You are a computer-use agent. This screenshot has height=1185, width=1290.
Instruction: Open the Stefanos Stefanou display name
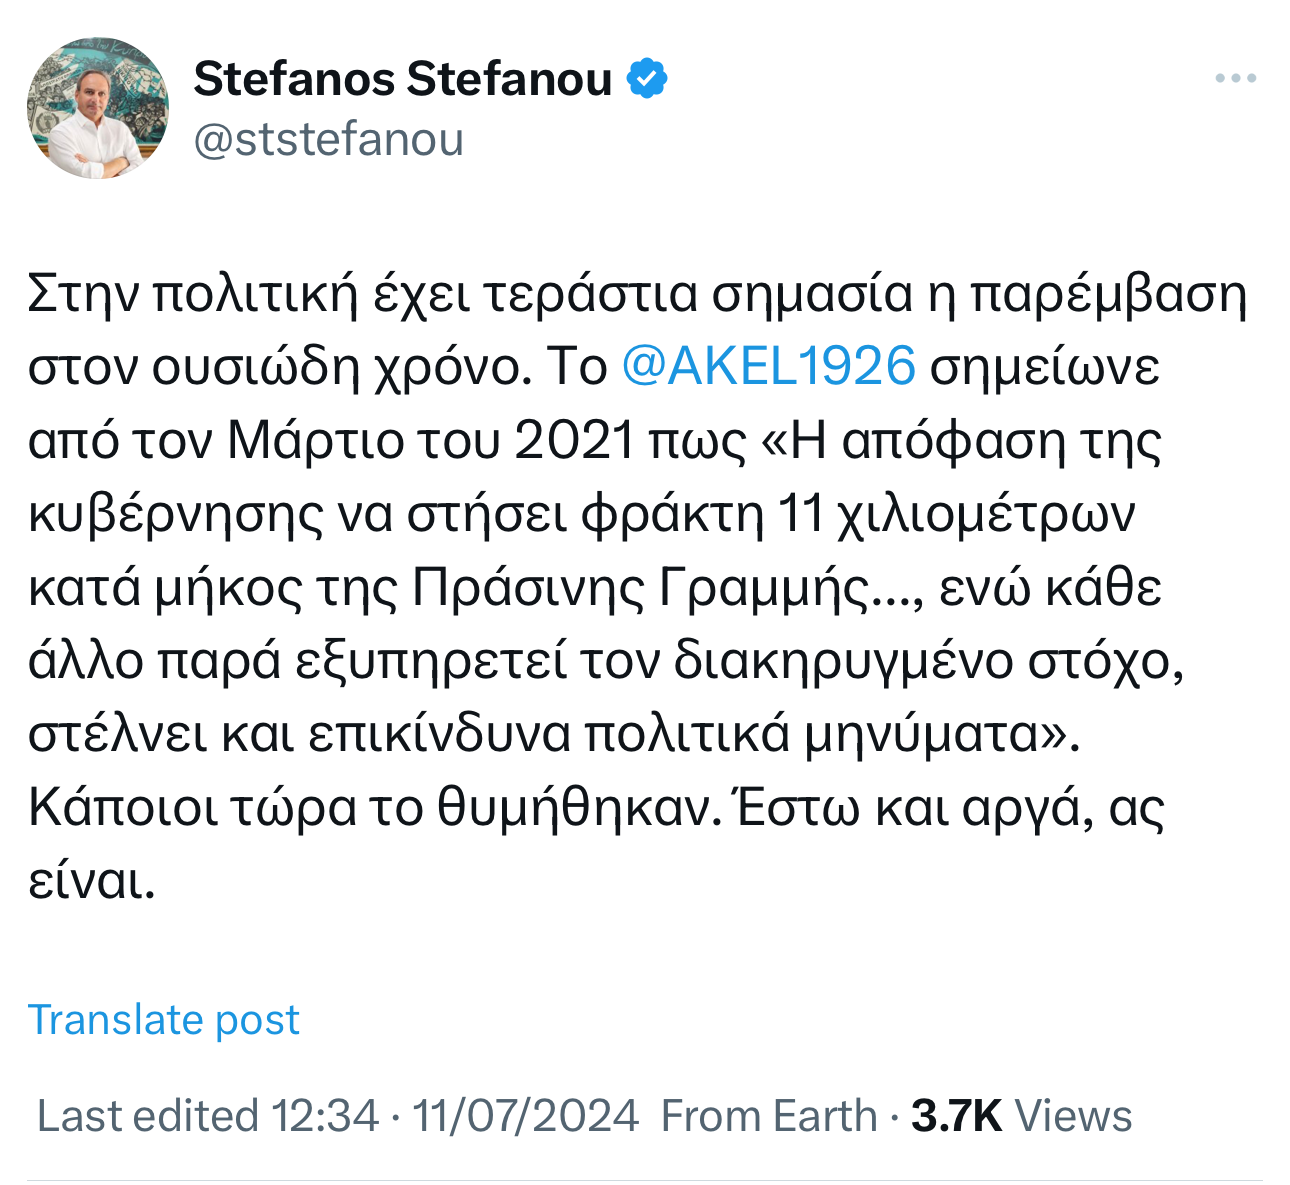(403, 79)
